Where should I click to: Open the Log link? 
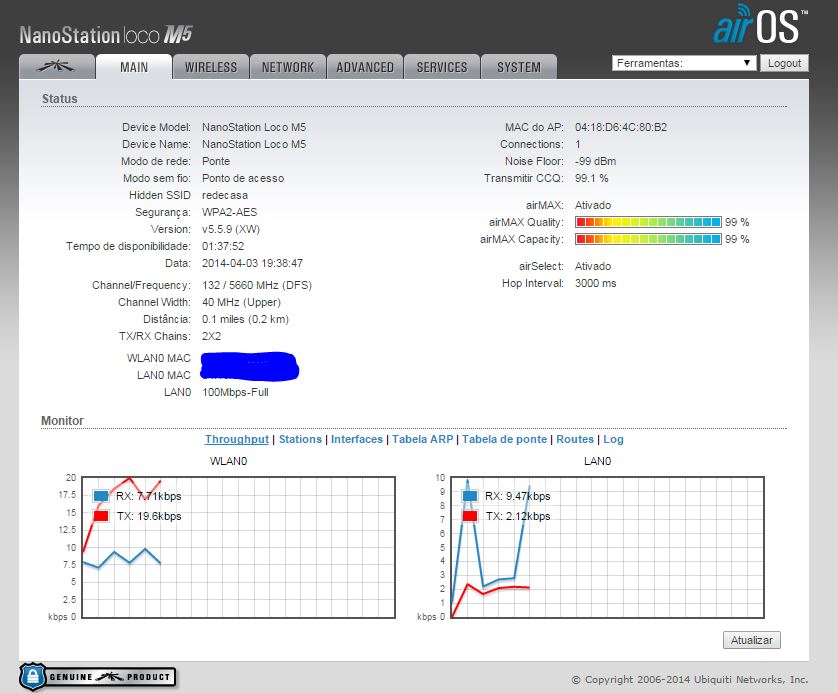[614, 439]
